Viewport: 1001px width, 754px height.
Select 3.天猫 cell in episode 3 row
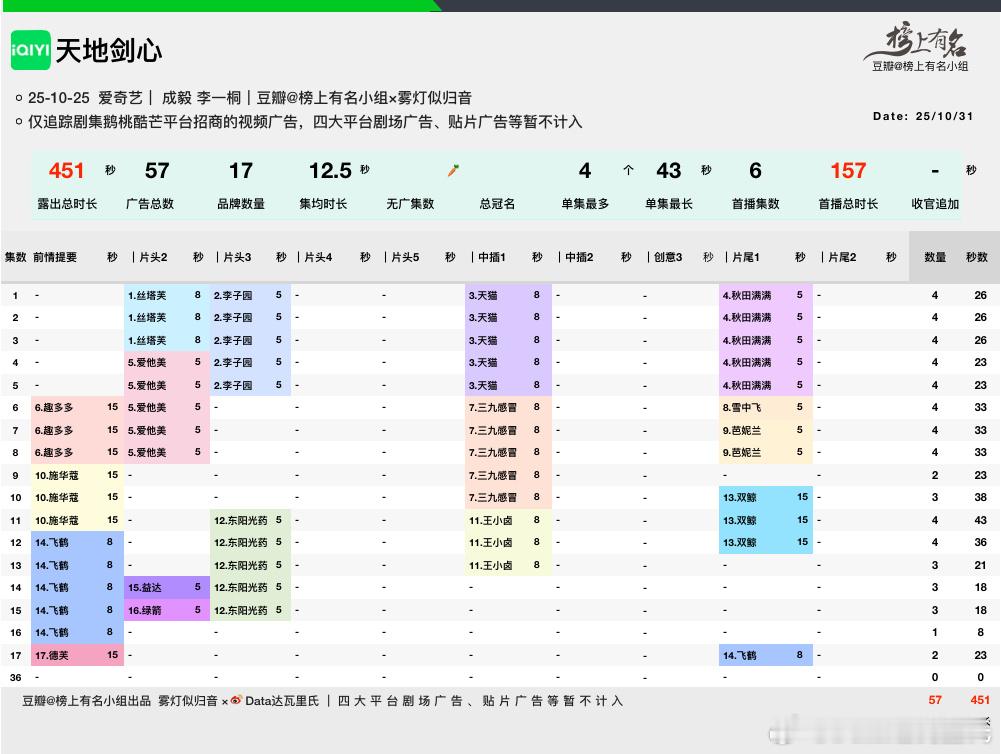(x=508, y=340)
